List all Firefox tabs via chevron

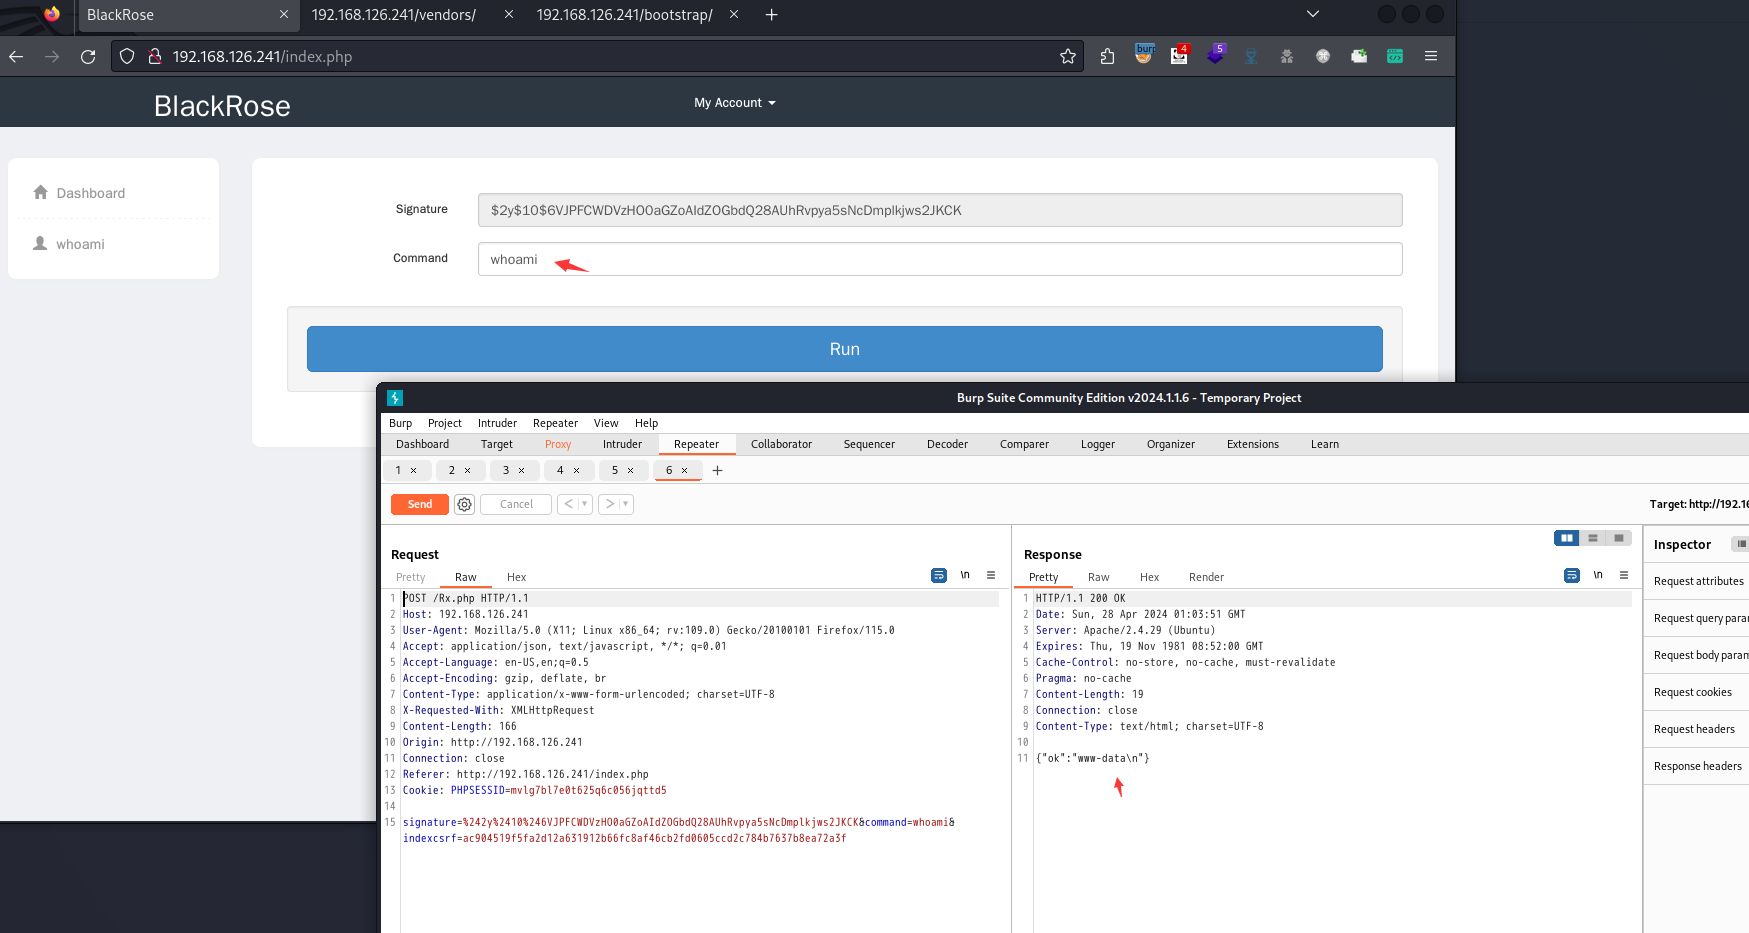coord(1313,14)
